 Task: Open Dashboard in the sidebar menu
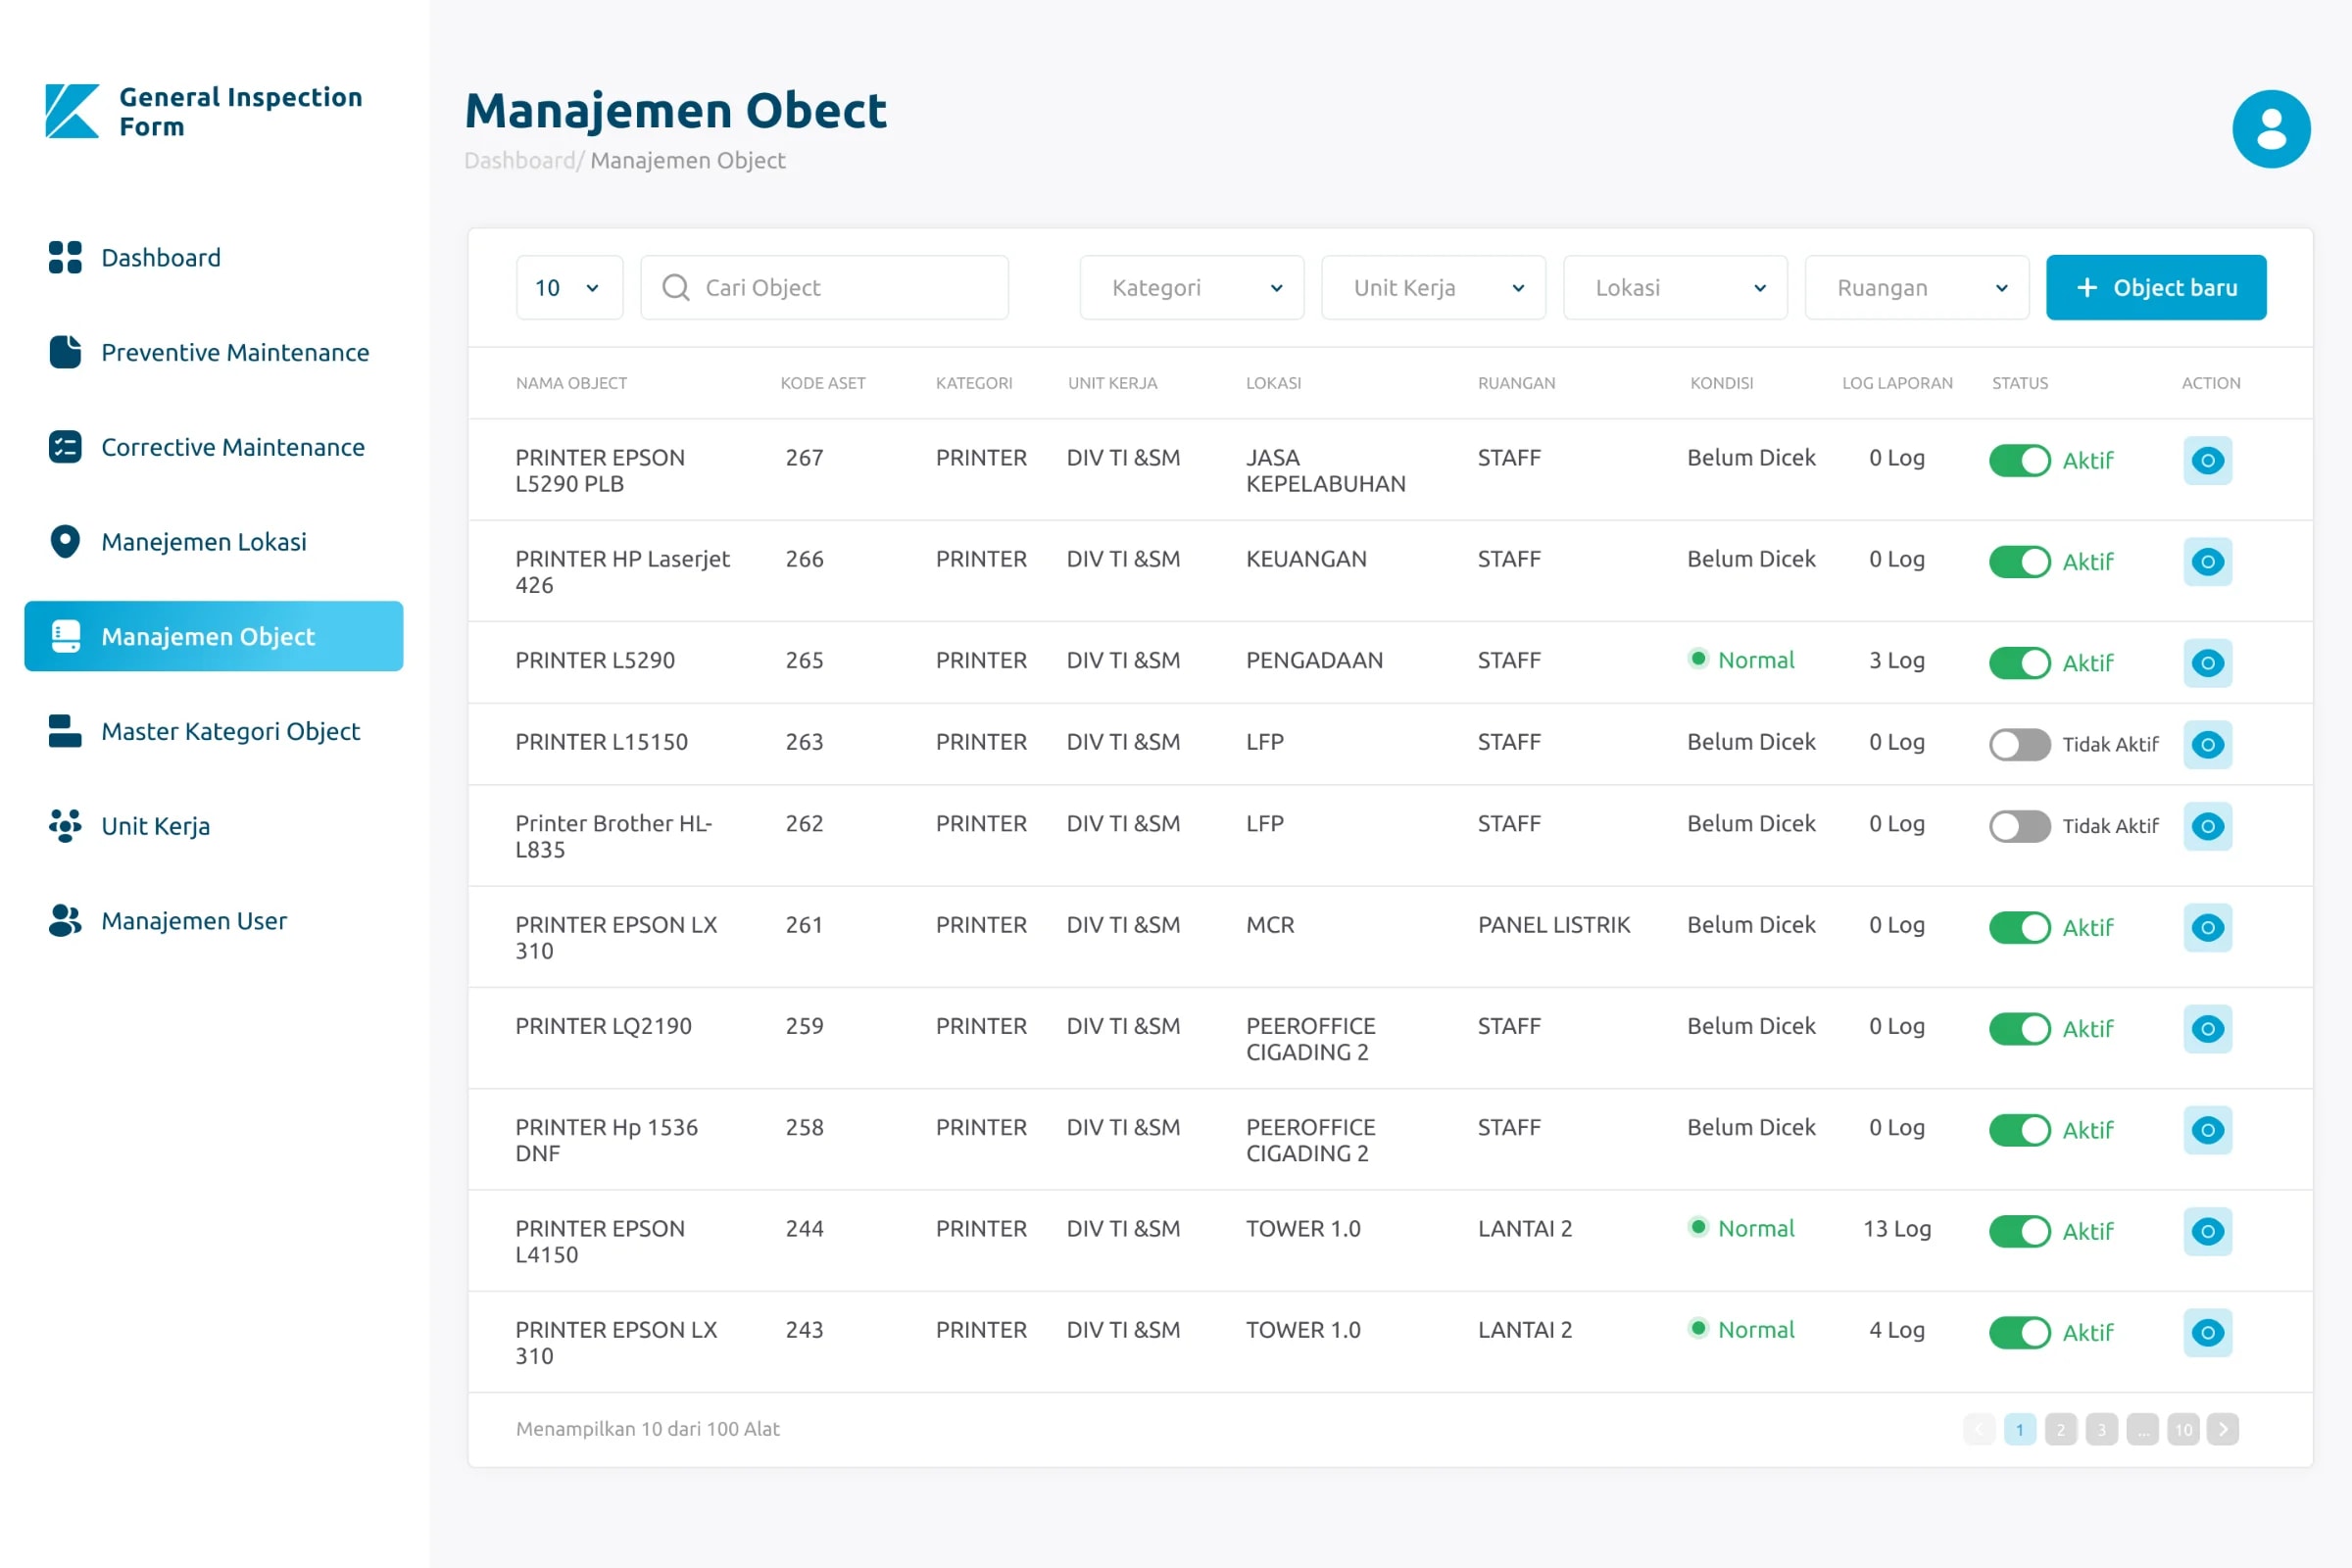[x=161, y=257]
